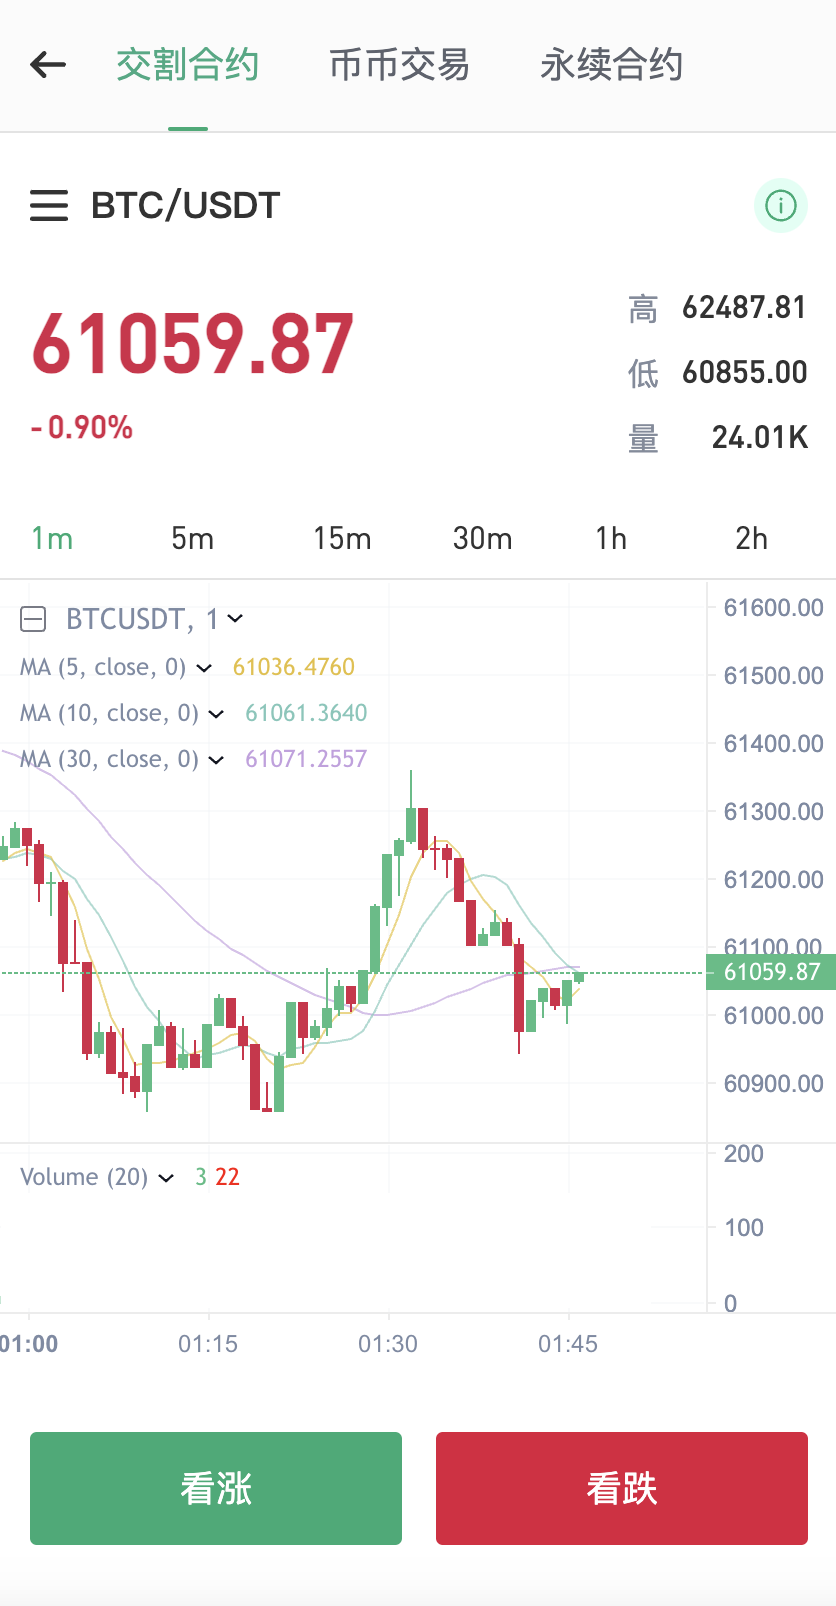Select the 2h candlestick interval
Screen dimensions: 836x1606
click(751, 538)
